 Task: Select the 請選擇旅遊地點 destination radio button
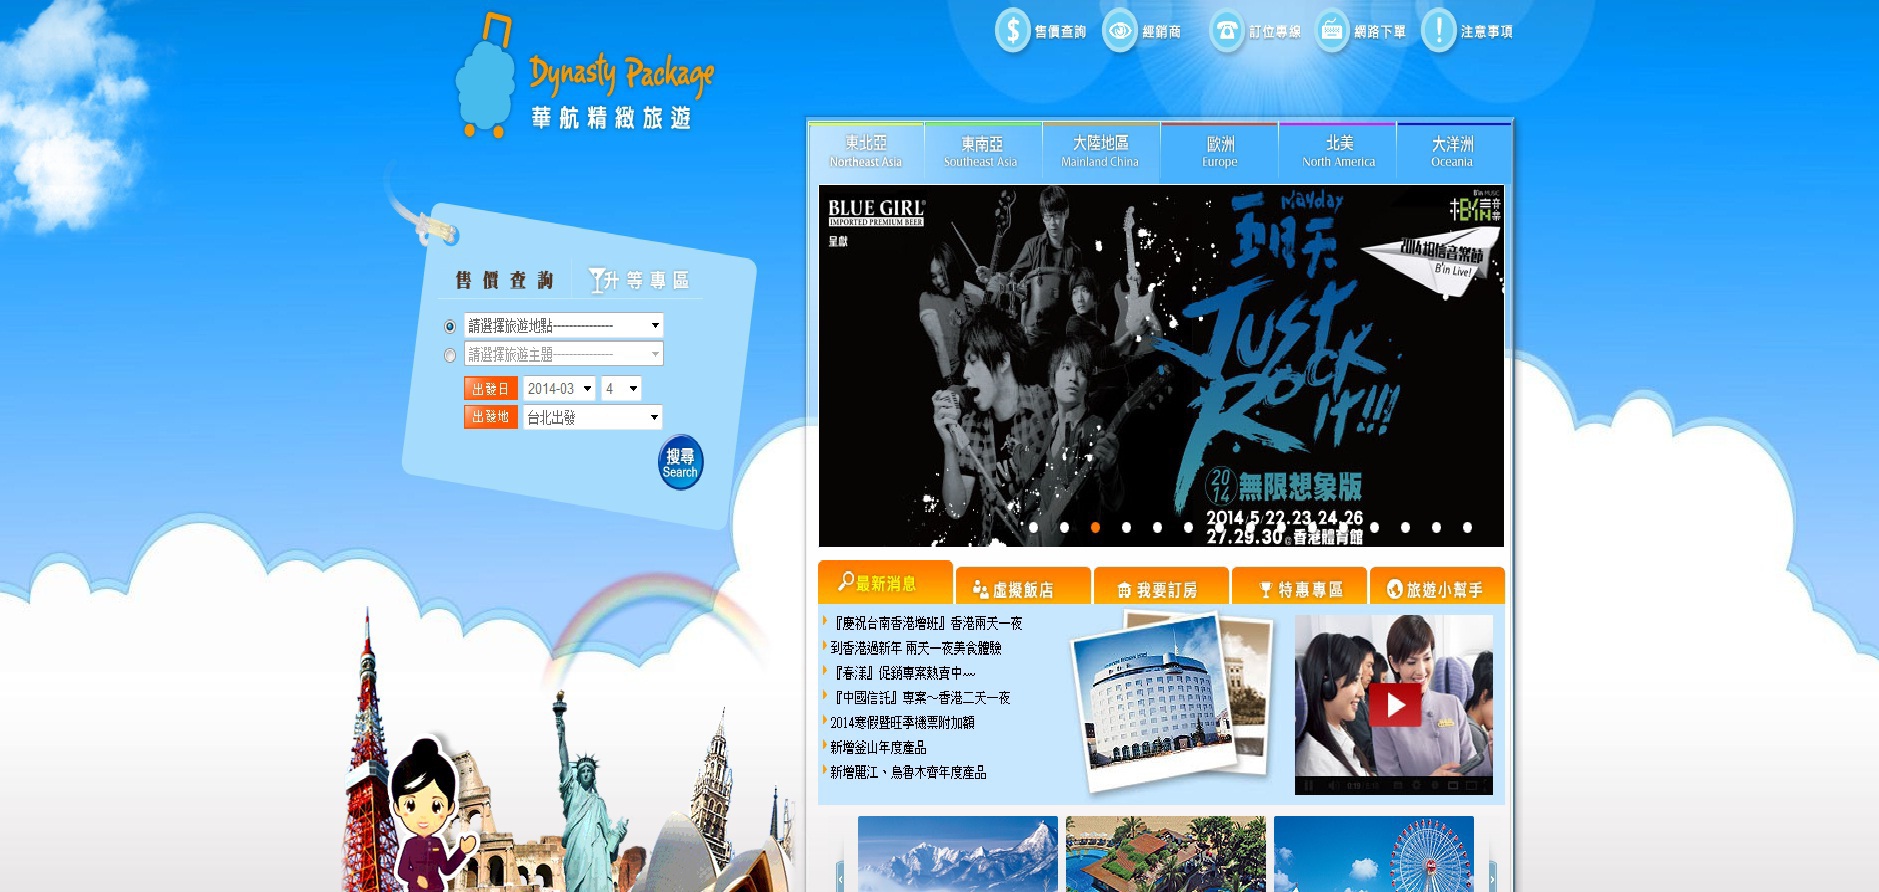point(450,326)
